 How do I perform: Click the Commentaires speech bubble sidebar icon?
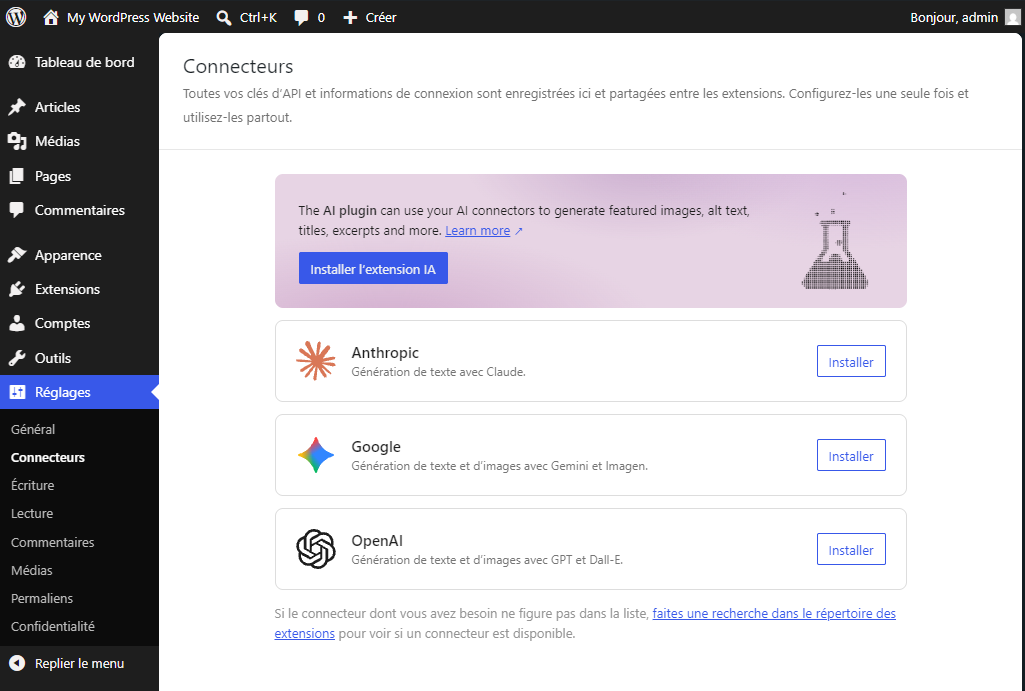(x=17, y=210)
